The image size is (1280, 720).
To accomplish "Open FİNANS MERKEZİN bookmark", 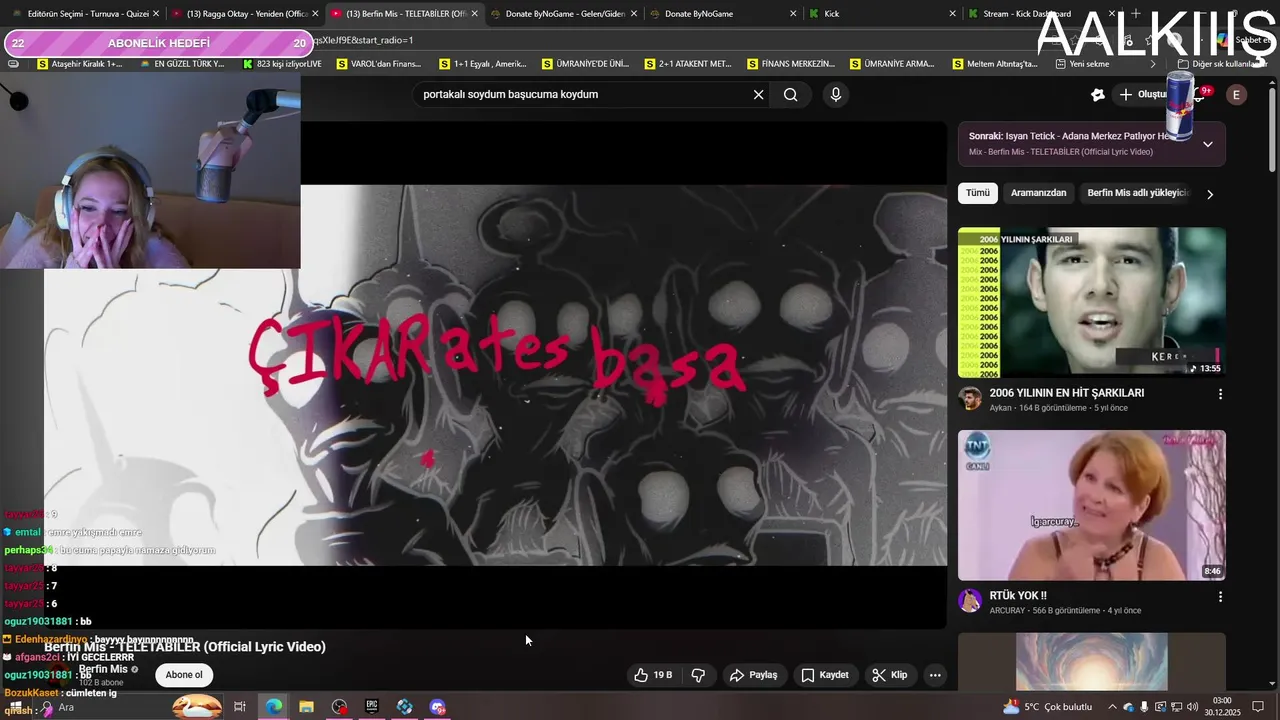I will click(x=790, y=64).
